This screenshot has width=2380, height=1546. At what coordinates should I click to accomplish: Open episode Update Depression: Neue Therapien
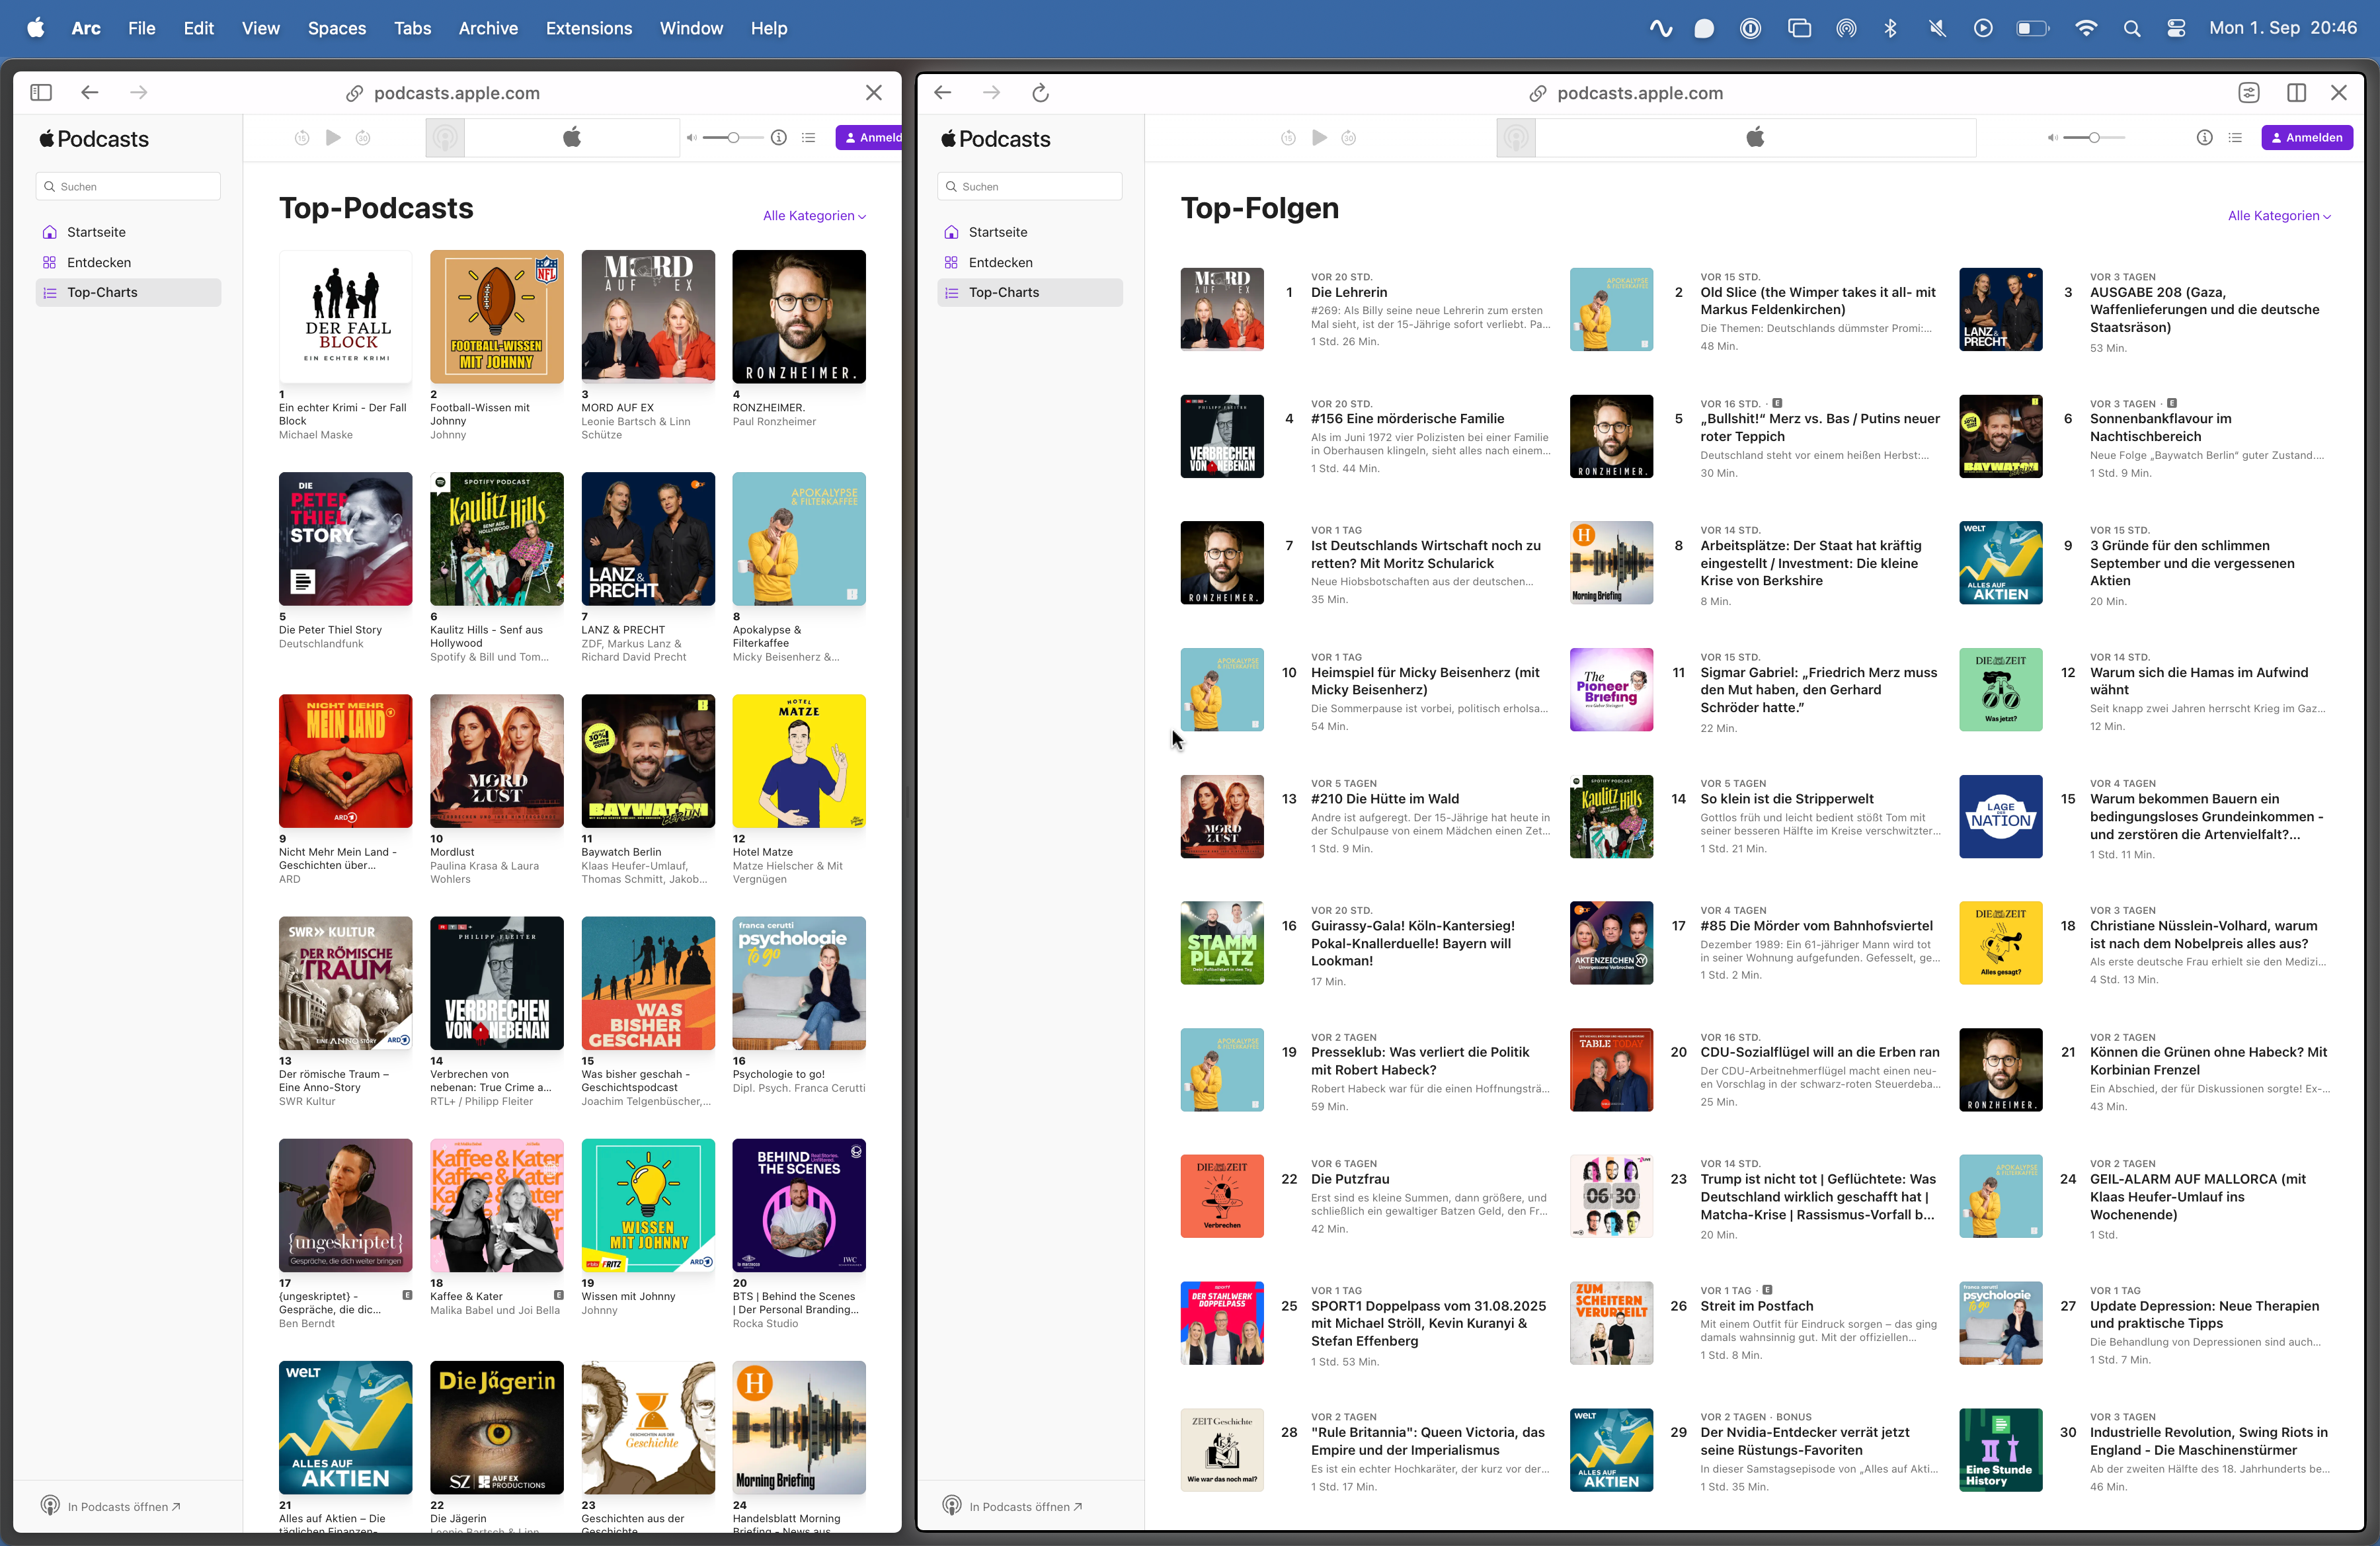[2204, 1314]
